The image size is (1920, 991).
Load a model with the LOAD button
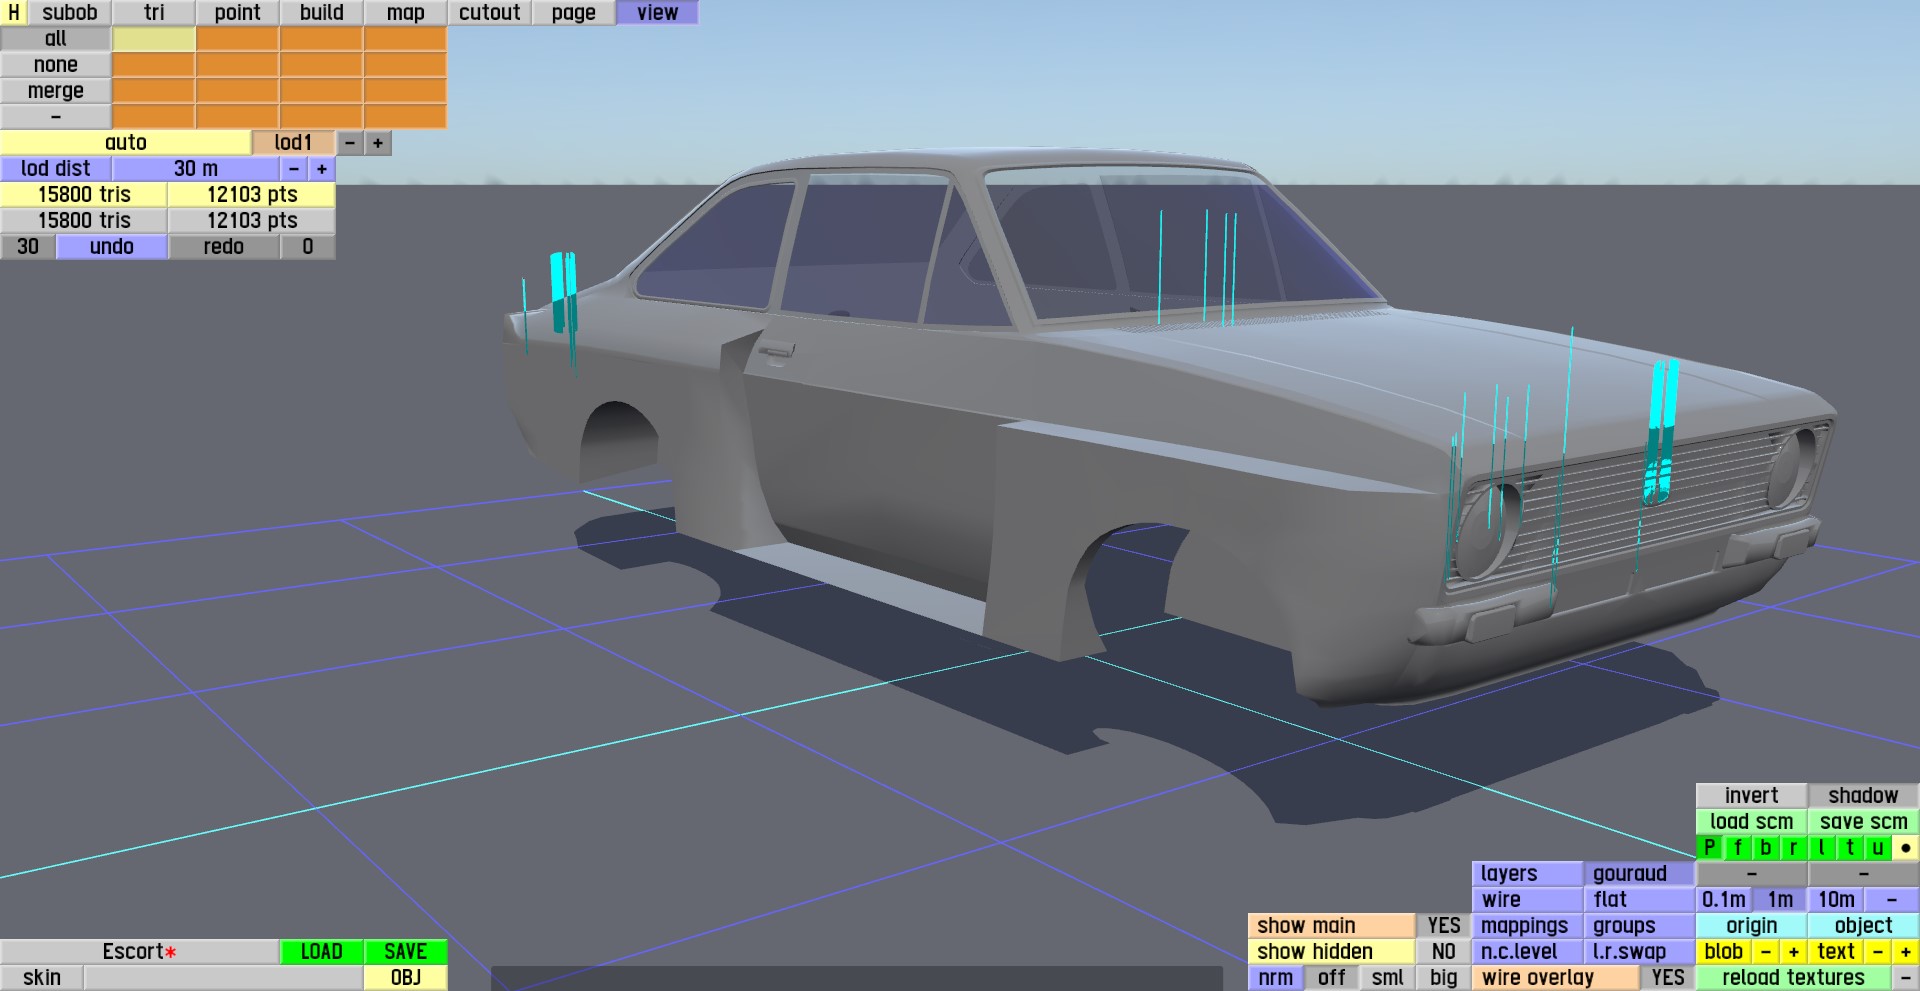(x=322, y=952)
